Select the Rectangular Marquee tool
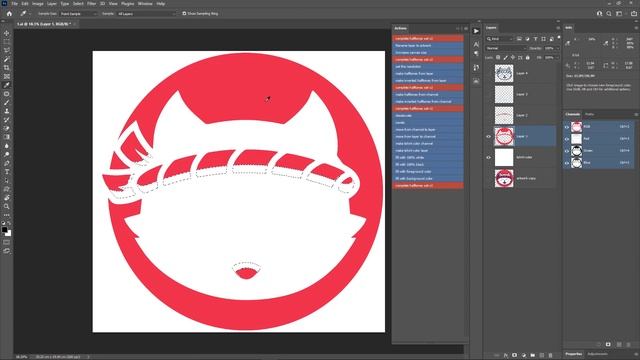Viewport: 640px width, 360px height. pyautogui.click(x=7, y=42)
